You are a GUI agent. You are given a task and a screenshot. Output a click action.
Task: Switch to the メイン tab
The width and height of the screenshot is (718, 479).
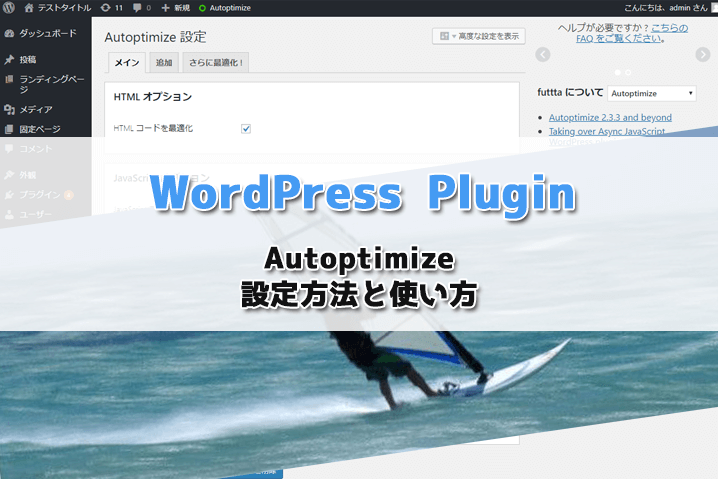click(127, 63)
